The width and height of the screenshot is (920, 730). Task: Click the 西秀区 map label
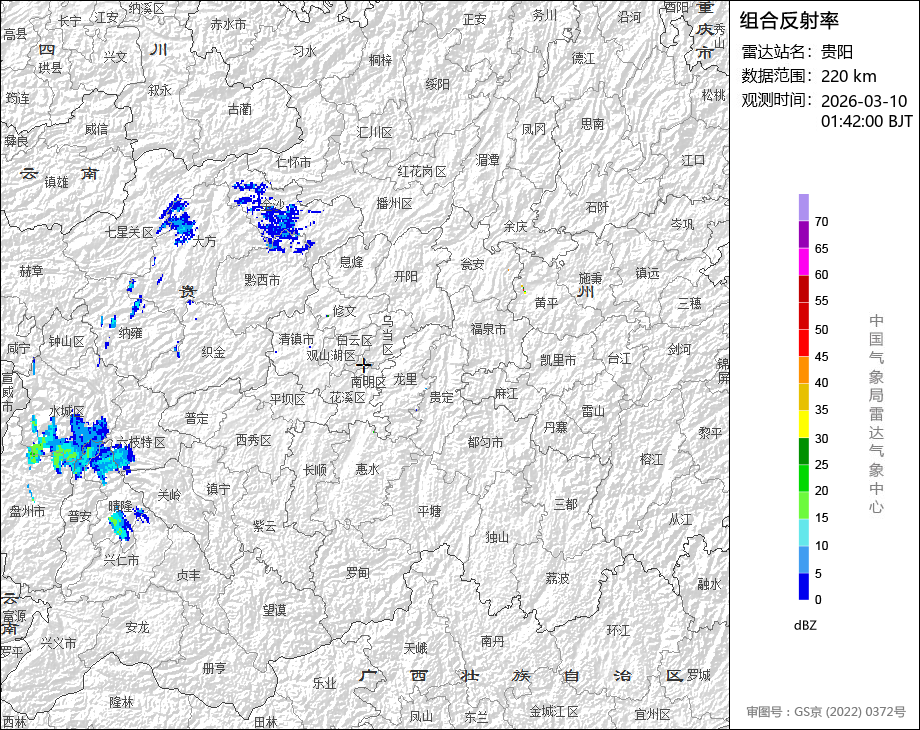[253, 440]
